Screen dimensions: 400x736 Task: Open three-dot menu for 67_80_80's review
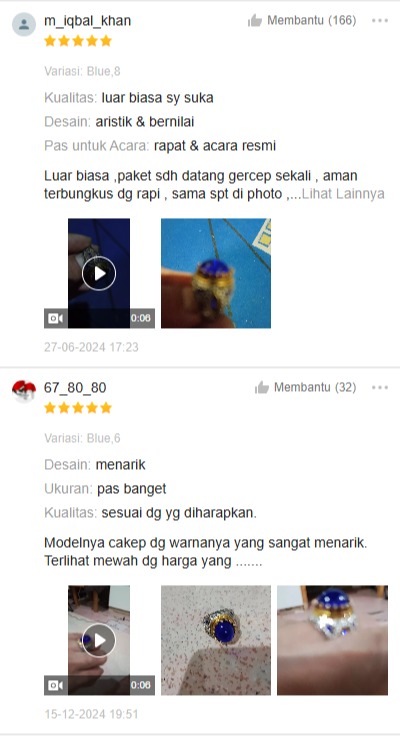[380, 388]
